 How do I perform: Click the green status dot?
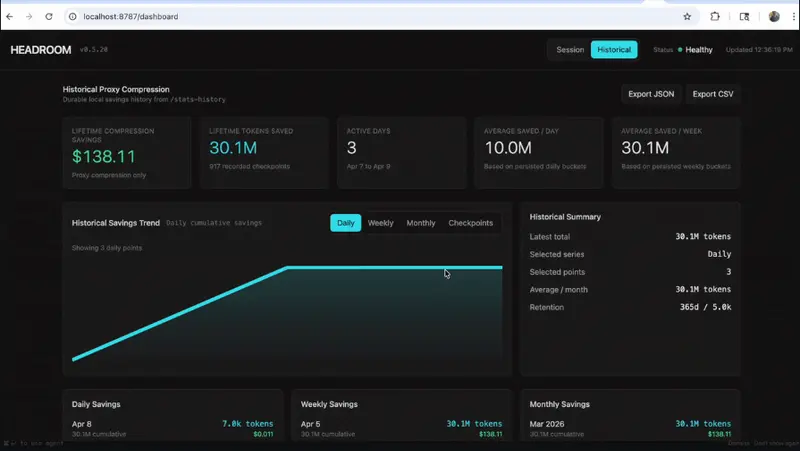[x=680, y=49]
